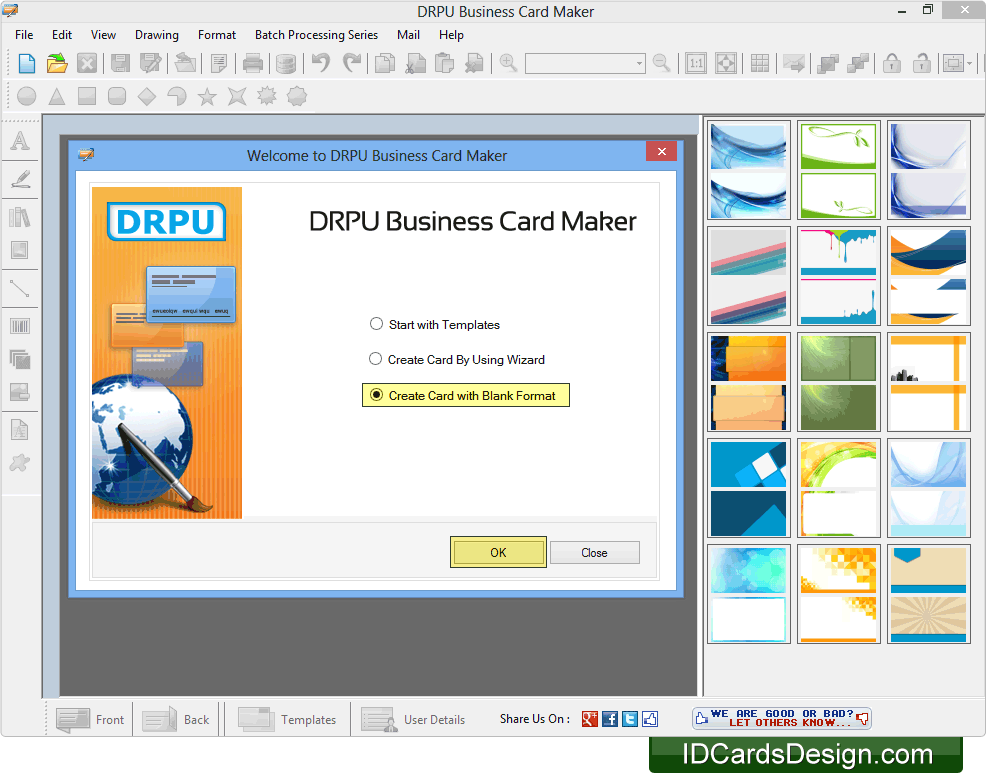Open the Help menu
The height and width of the screenshot is (773, 986).
[451, 35]
